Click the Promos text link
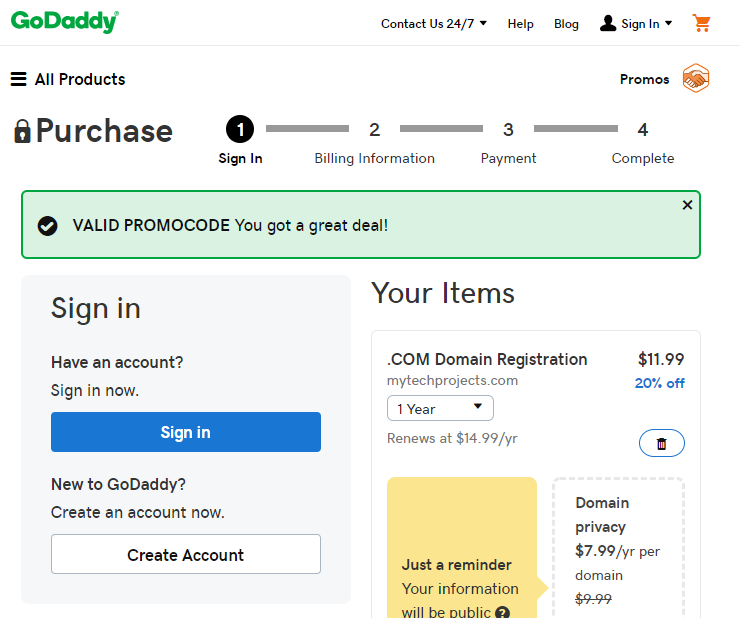740x618 pixels. pyautogui.click(x=645, y=79)
